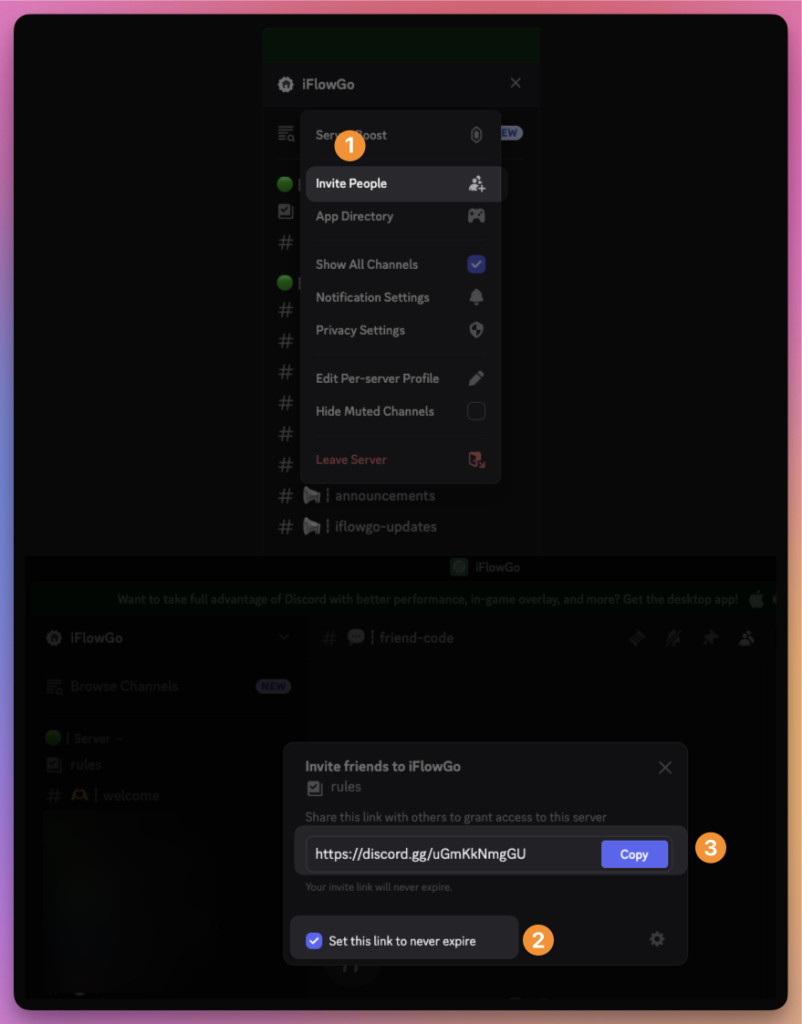Click the Leave Server door icon
The image size is (802, 1024).
476,460
